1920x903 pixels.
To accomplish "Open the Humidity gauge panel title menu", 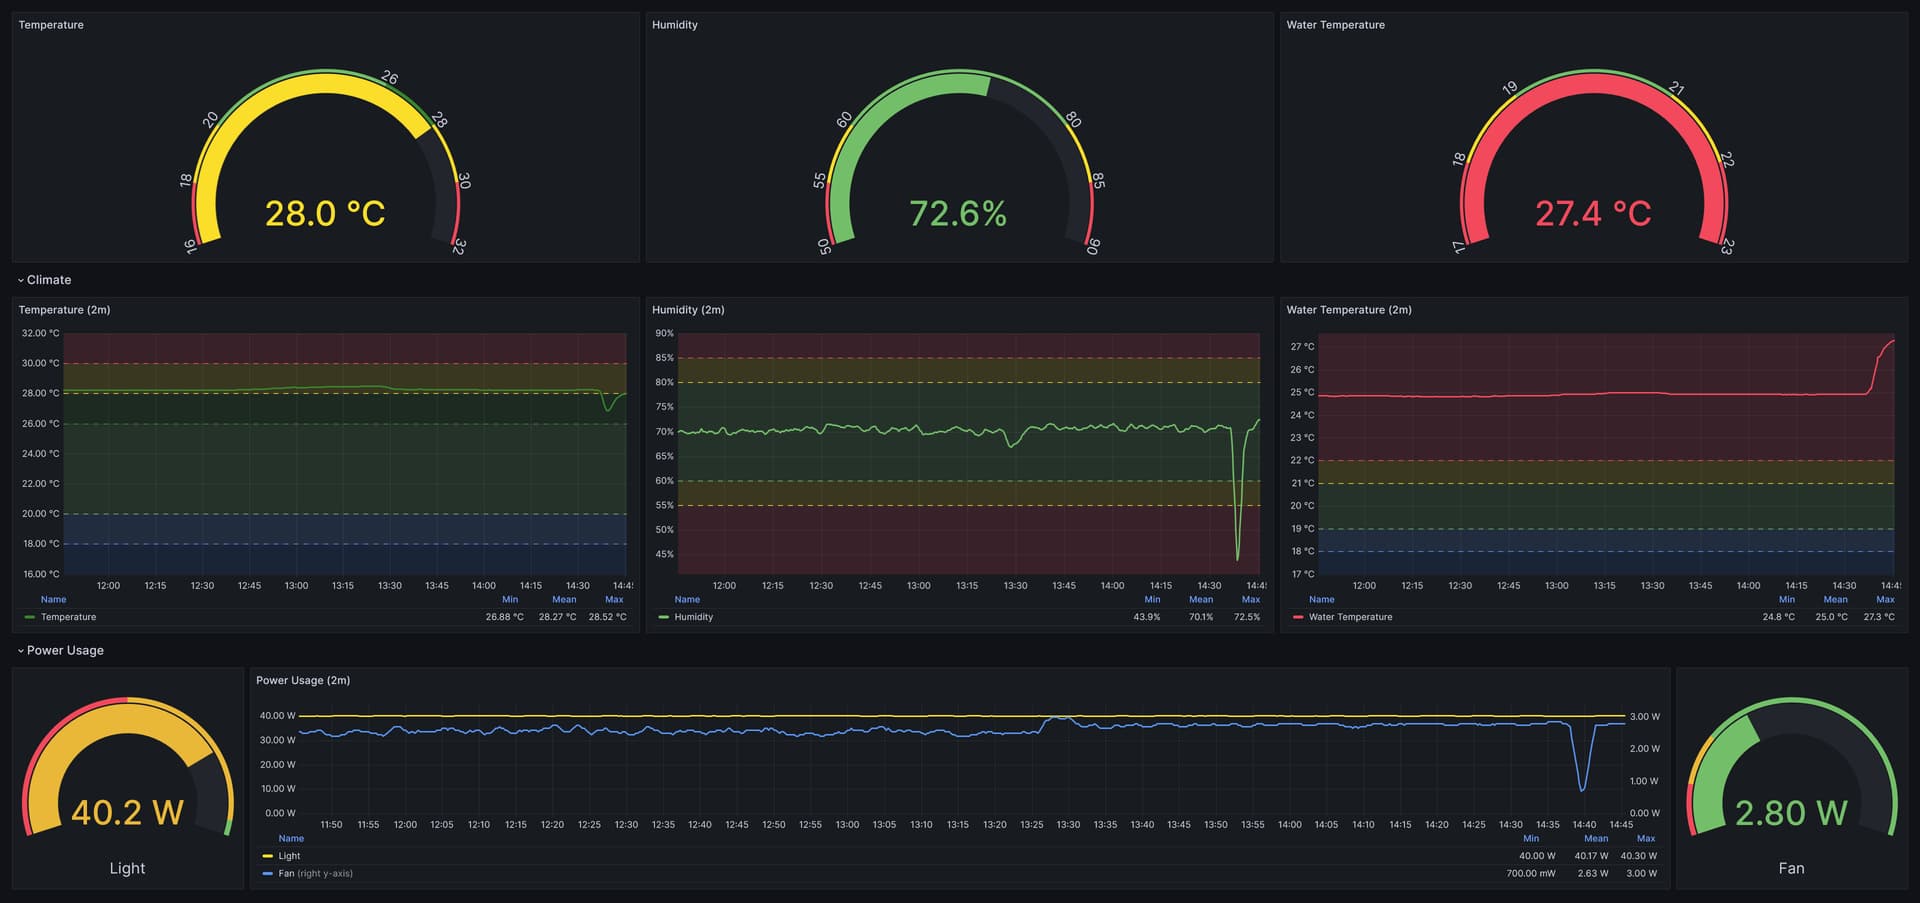I will click(x=674, y=25).
